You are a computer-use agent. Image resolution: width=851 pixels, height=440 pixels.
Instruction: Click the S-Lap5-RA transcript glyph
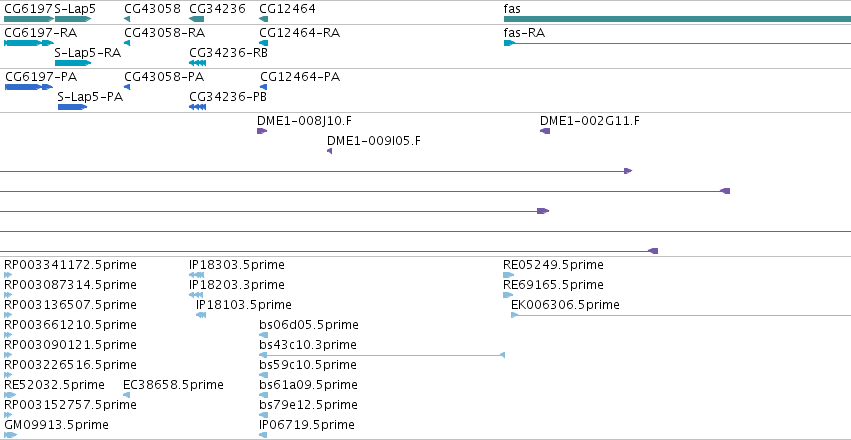tap(73, 63)
